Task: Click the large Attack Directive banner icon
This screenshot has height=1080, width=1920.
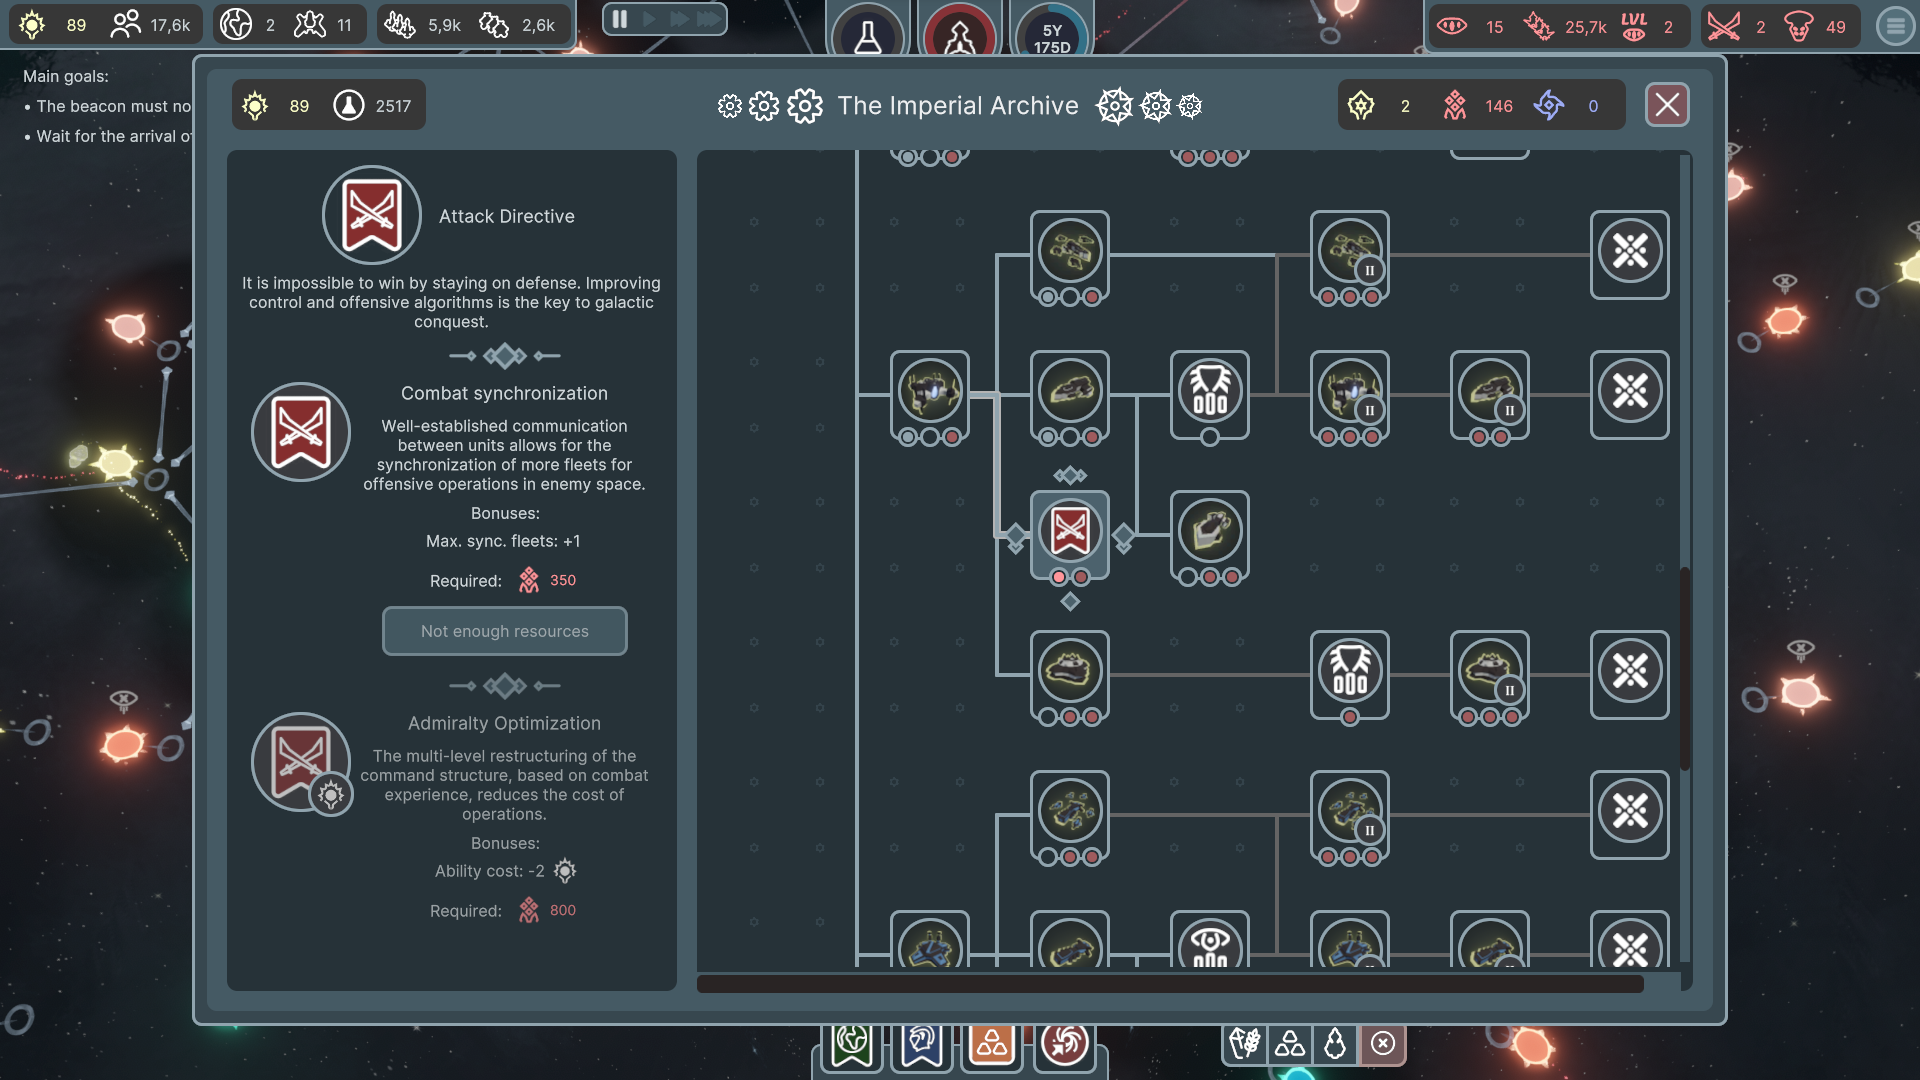Action: 372,215
